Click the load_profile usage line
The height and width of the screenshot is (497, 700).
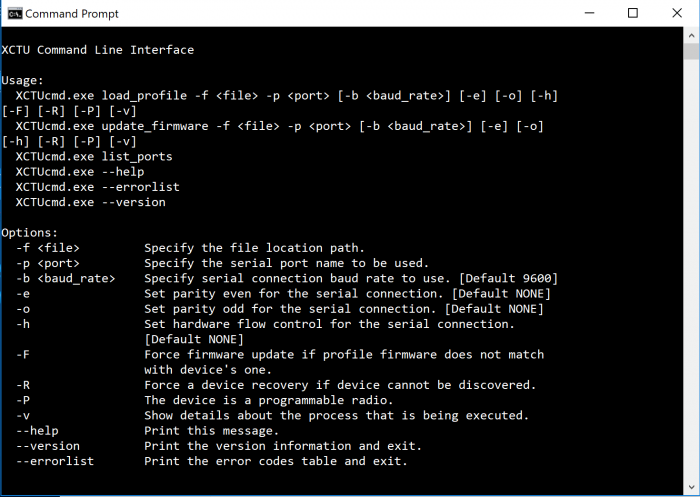coord(280,103)
